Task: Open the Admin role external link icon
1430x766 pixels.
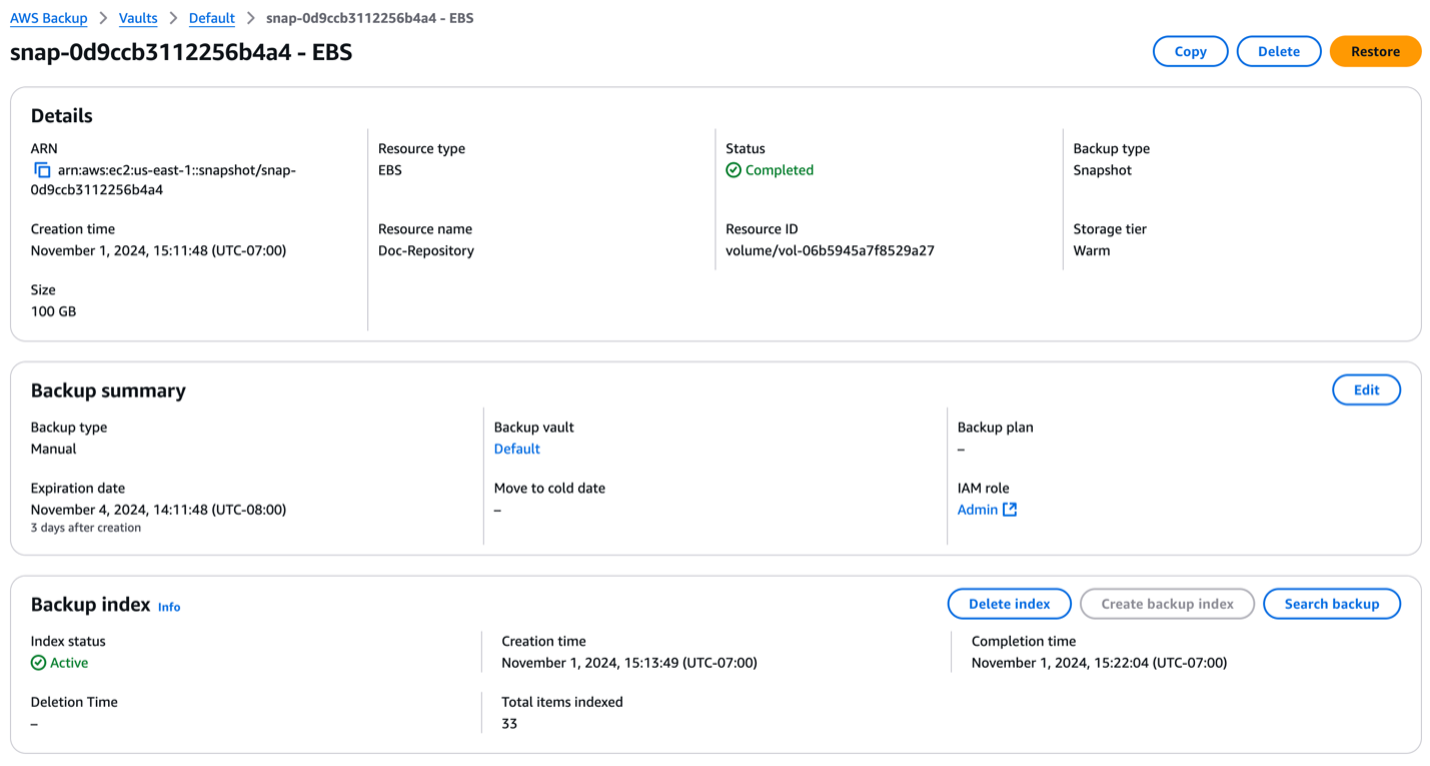Action: click(1010, 510)
